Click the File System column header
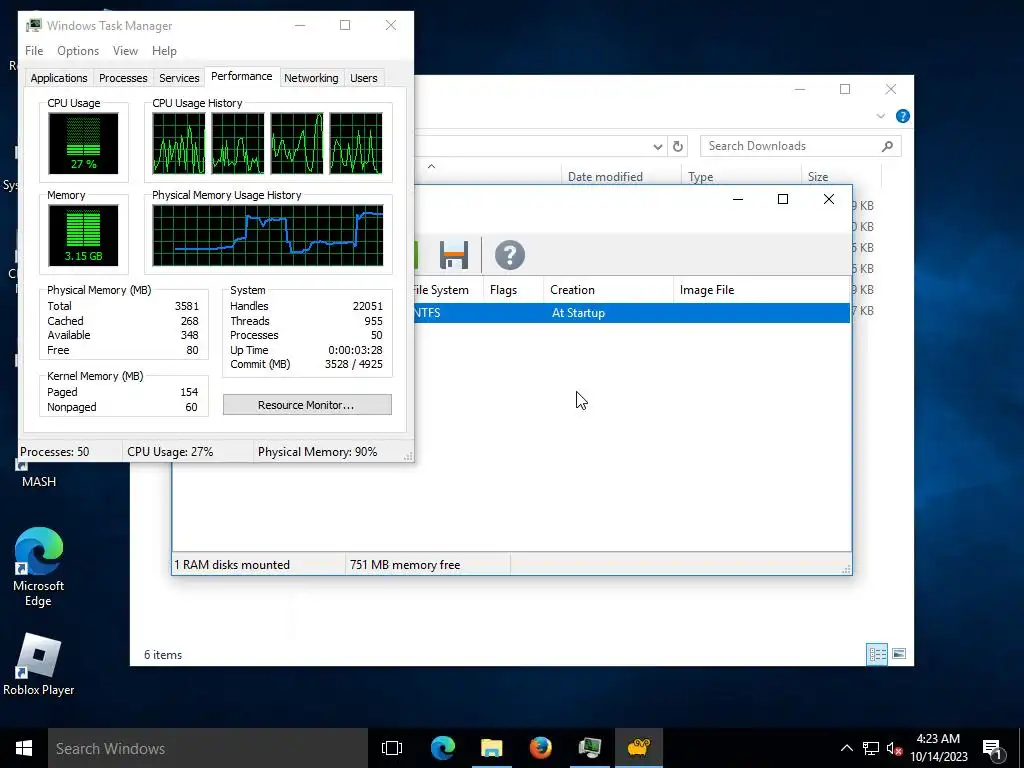The height and width of the screenshot is (768, 1024). coord(448,290)
